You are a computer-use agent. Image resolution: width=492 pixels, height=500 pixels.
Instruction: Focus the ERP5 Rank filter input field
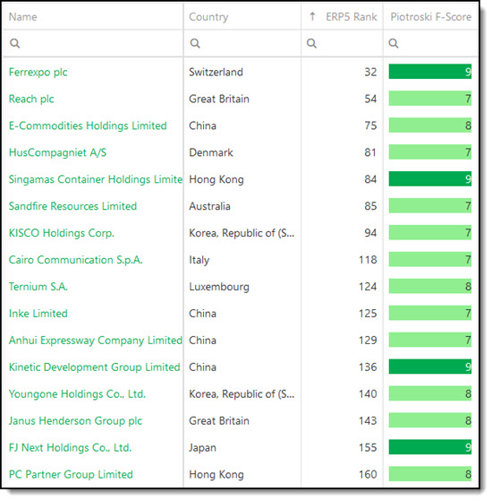[x=342, y=43]
